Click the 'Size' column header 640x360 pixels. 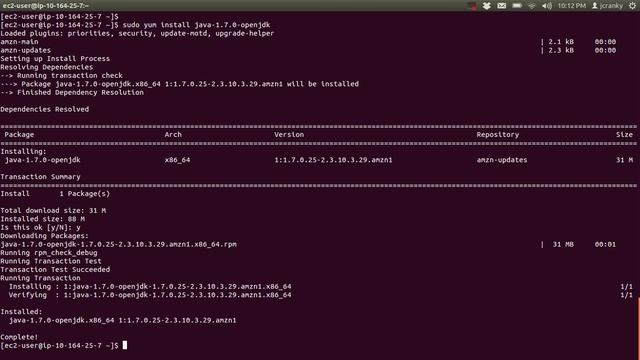(x=624, y=135)
